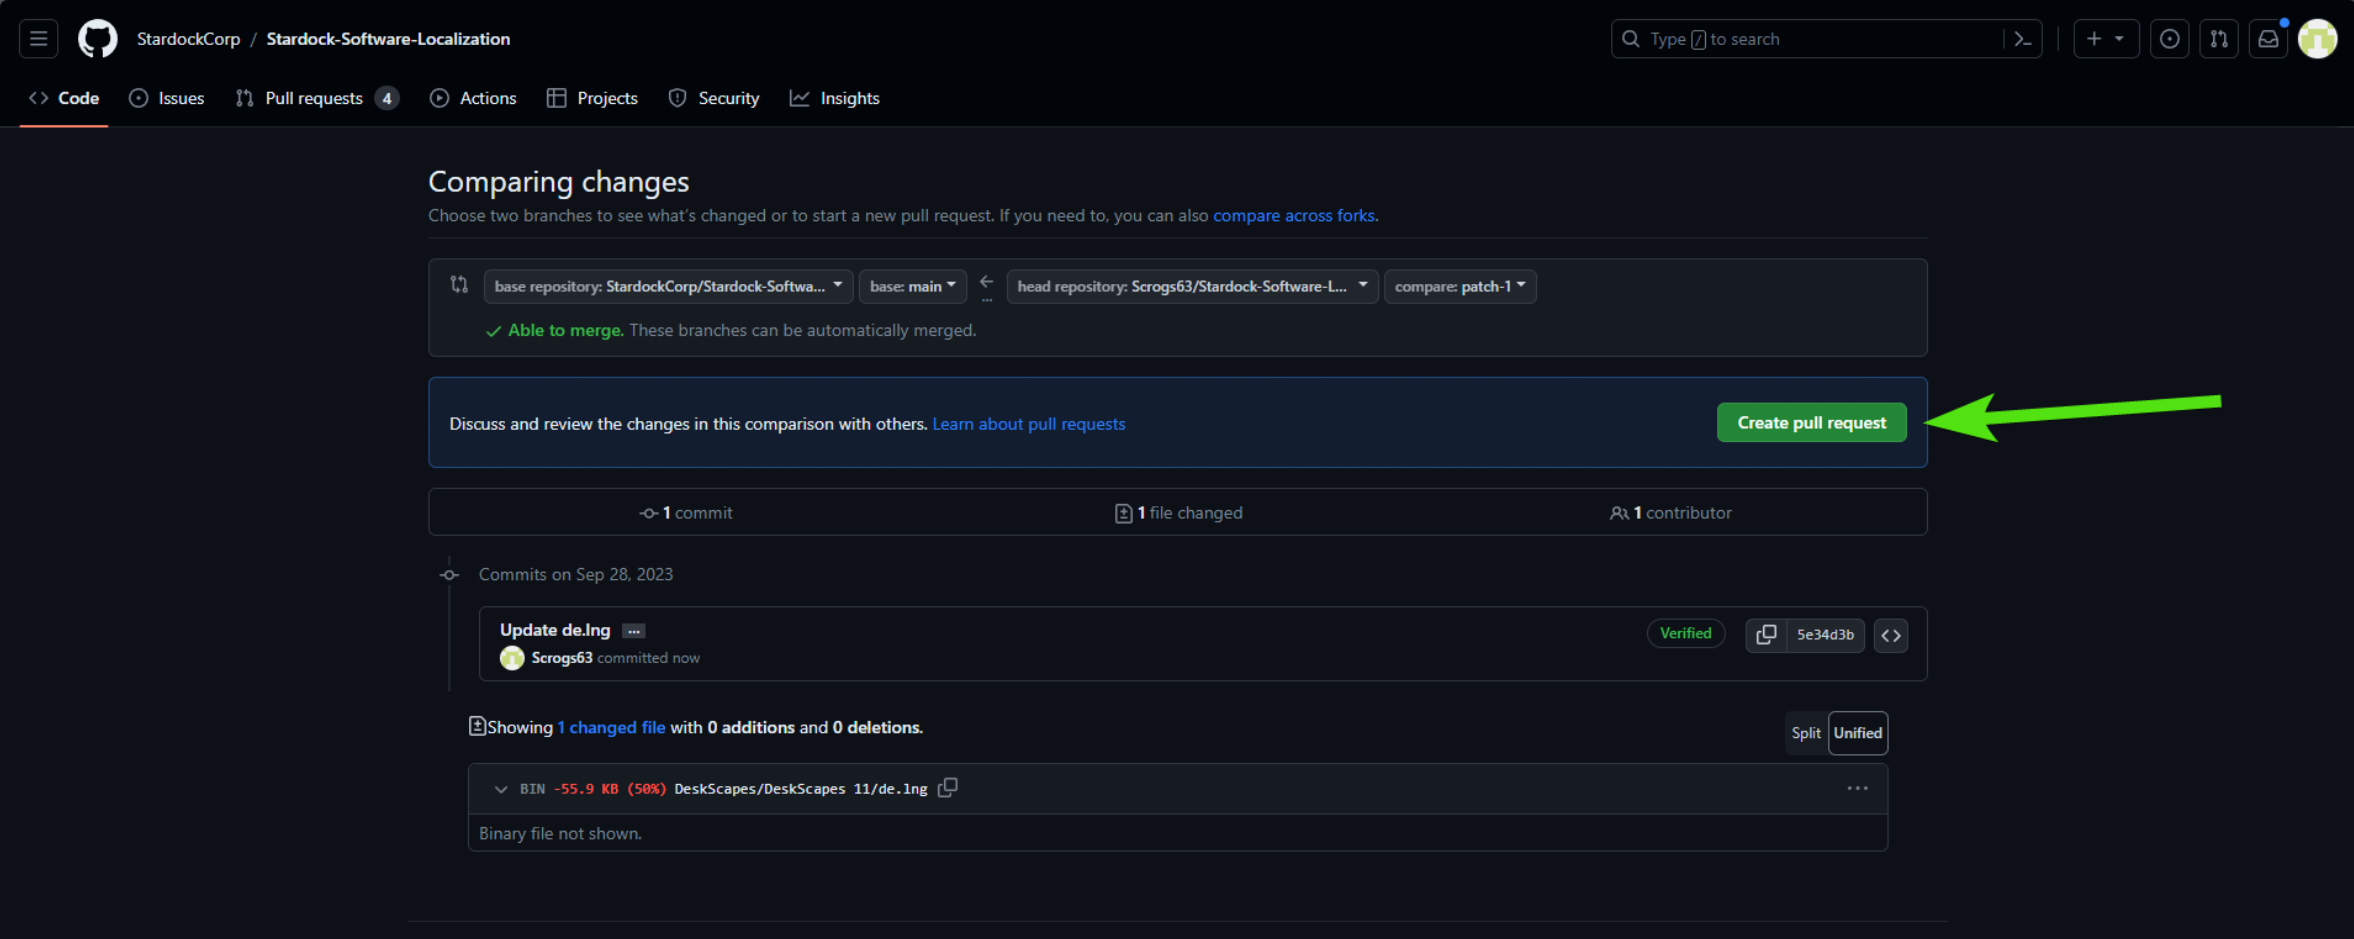This screenshot has height=939, width=2354.
Task: Open Stardock-Software-Localization repository link
Action: [x=388, y=39]
